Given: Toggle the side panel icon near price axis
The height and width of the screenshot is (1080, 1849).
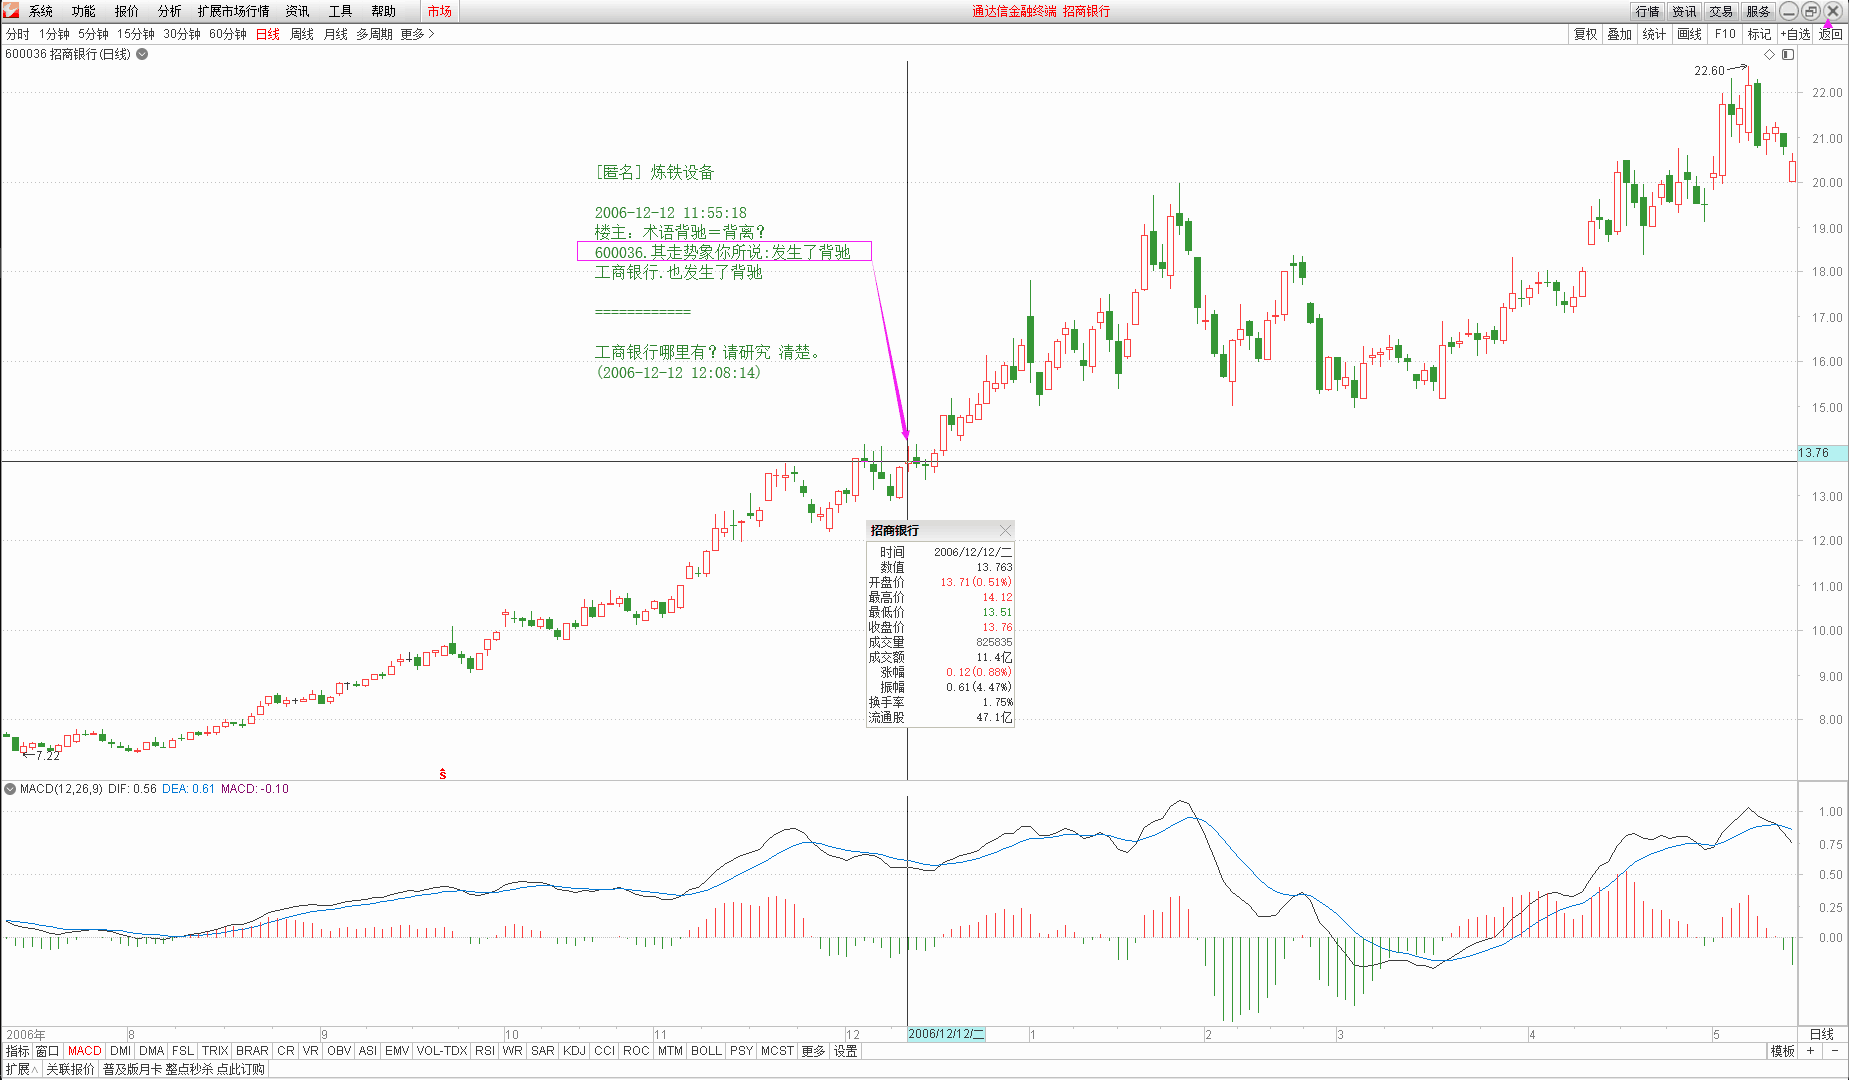Looking at the screenshot, I should (1788, 54).
